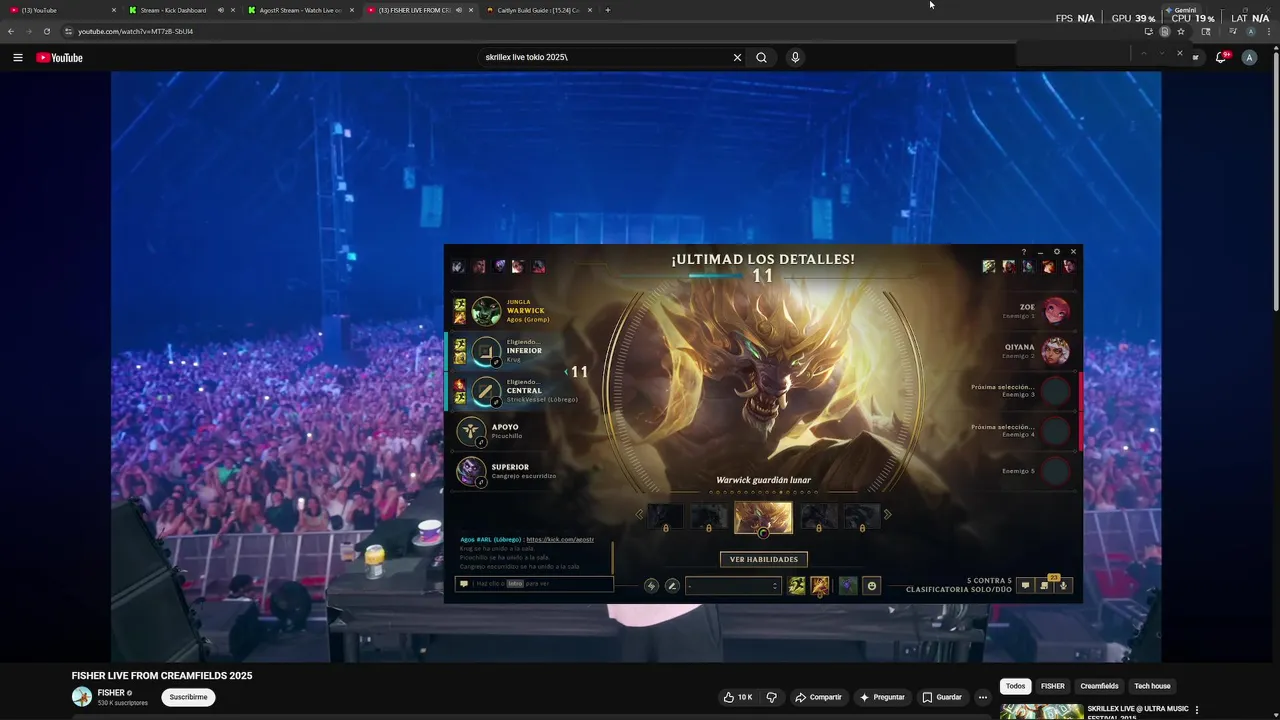The image size is (1280, 720).
Task: Open the Skrillex Live suggested video thumbnail
Action: click(1041, 712)
